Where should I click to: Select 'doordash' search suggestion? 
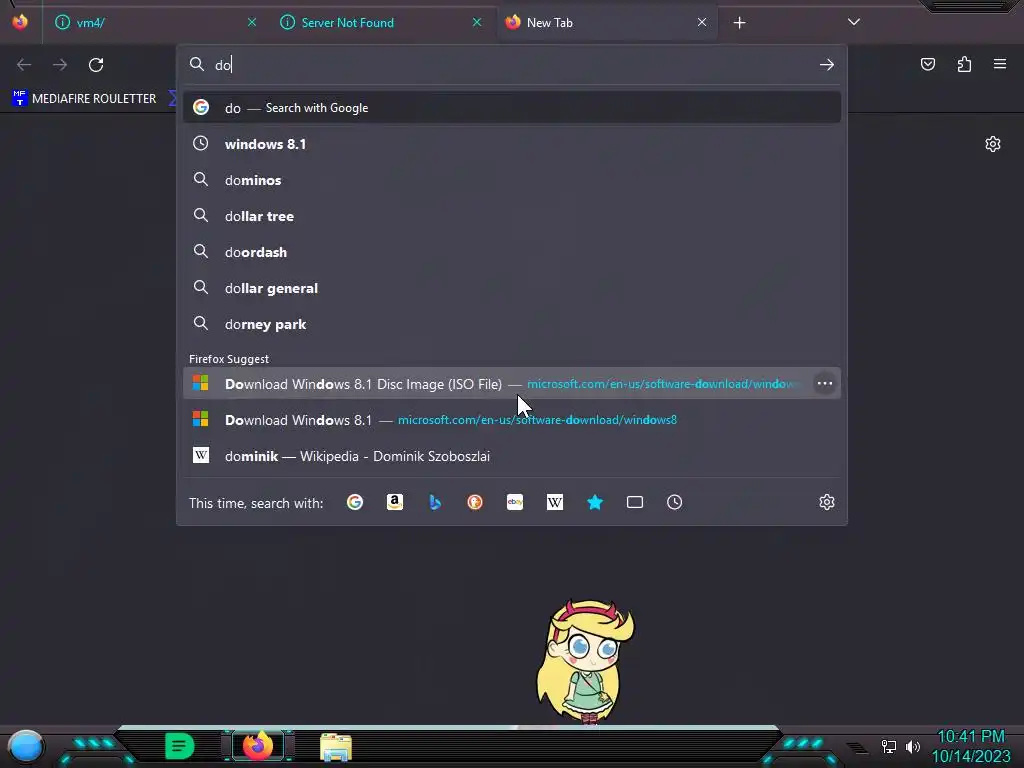click(x=512, y=251)
